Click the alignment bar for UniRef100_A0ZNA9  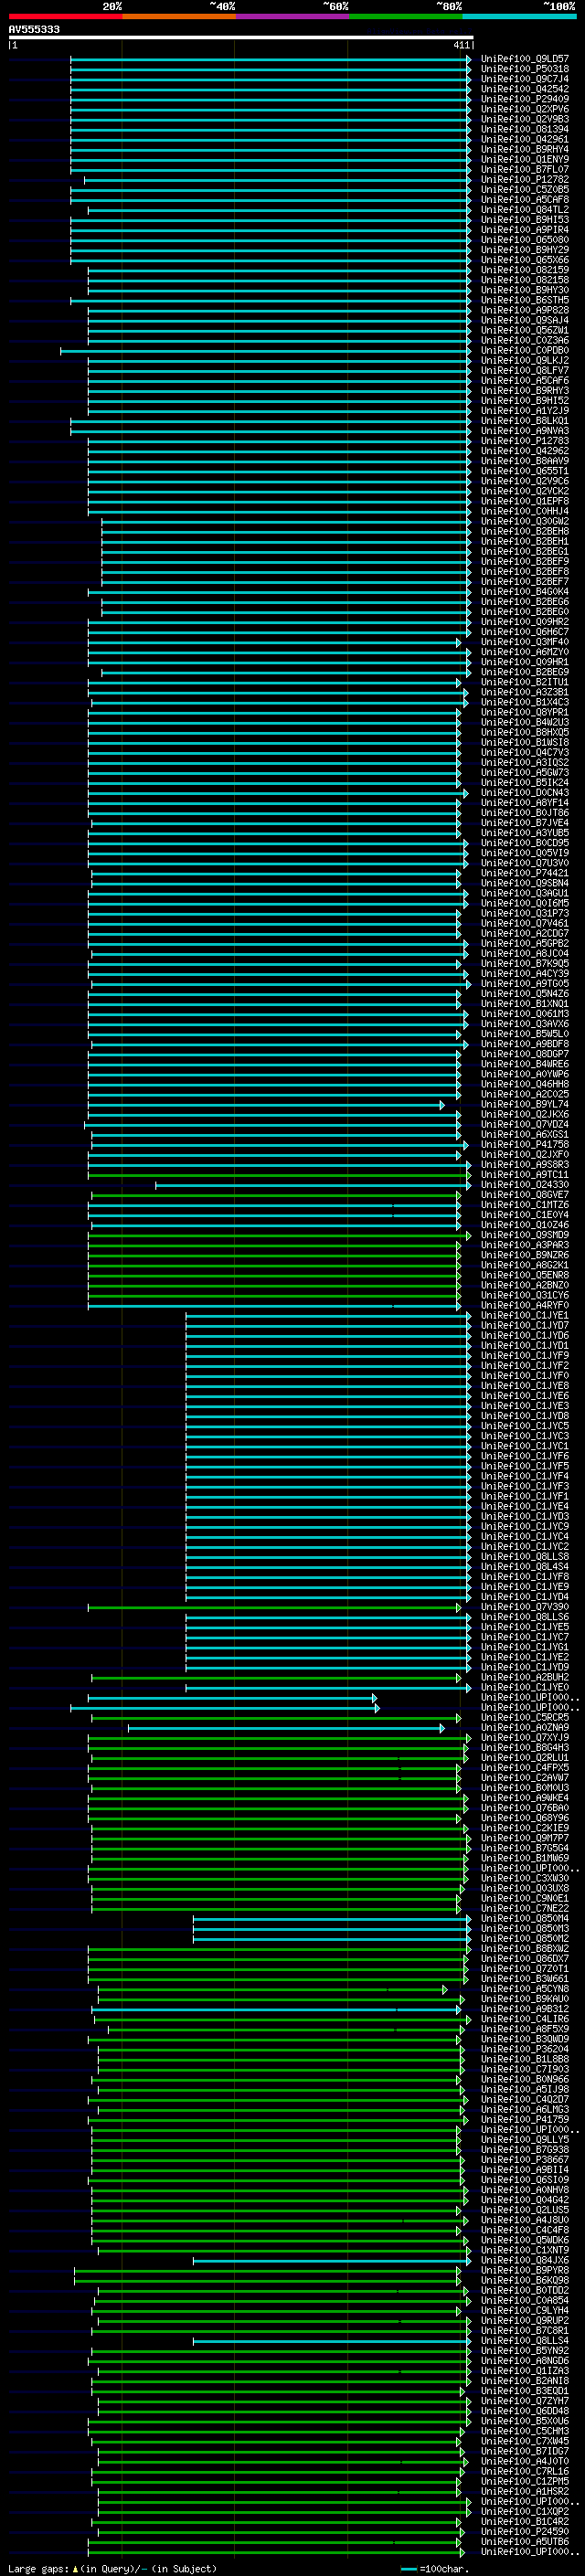coord(286,1728)
